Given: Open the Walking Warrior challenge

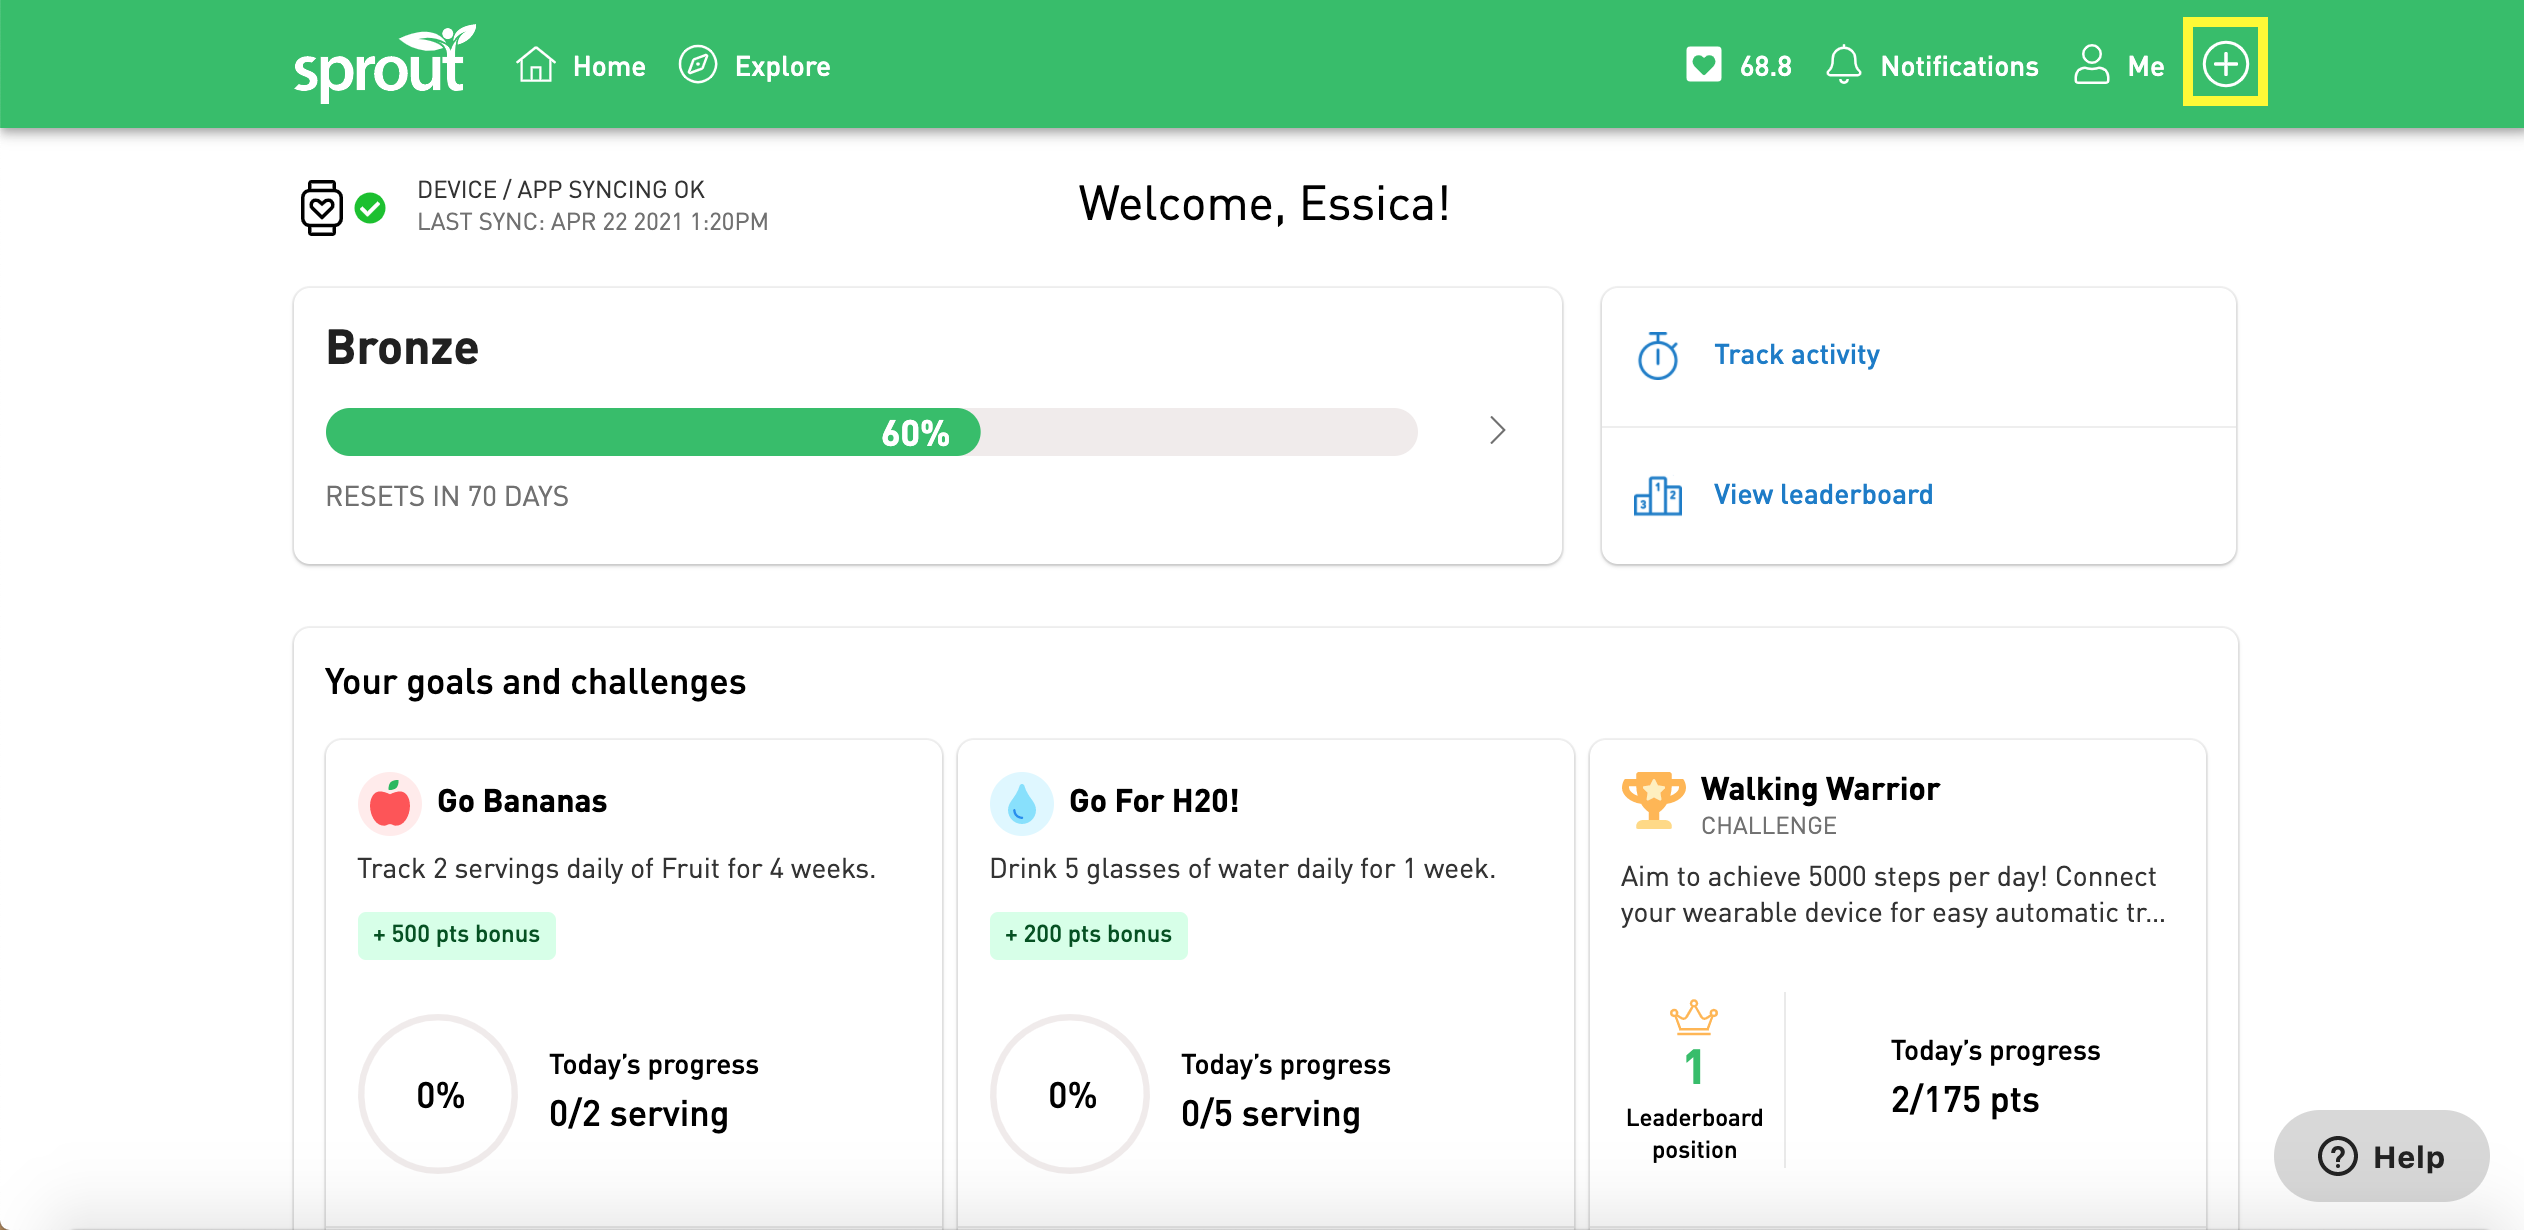Looking at the screenshot, I should [1820, 790].
